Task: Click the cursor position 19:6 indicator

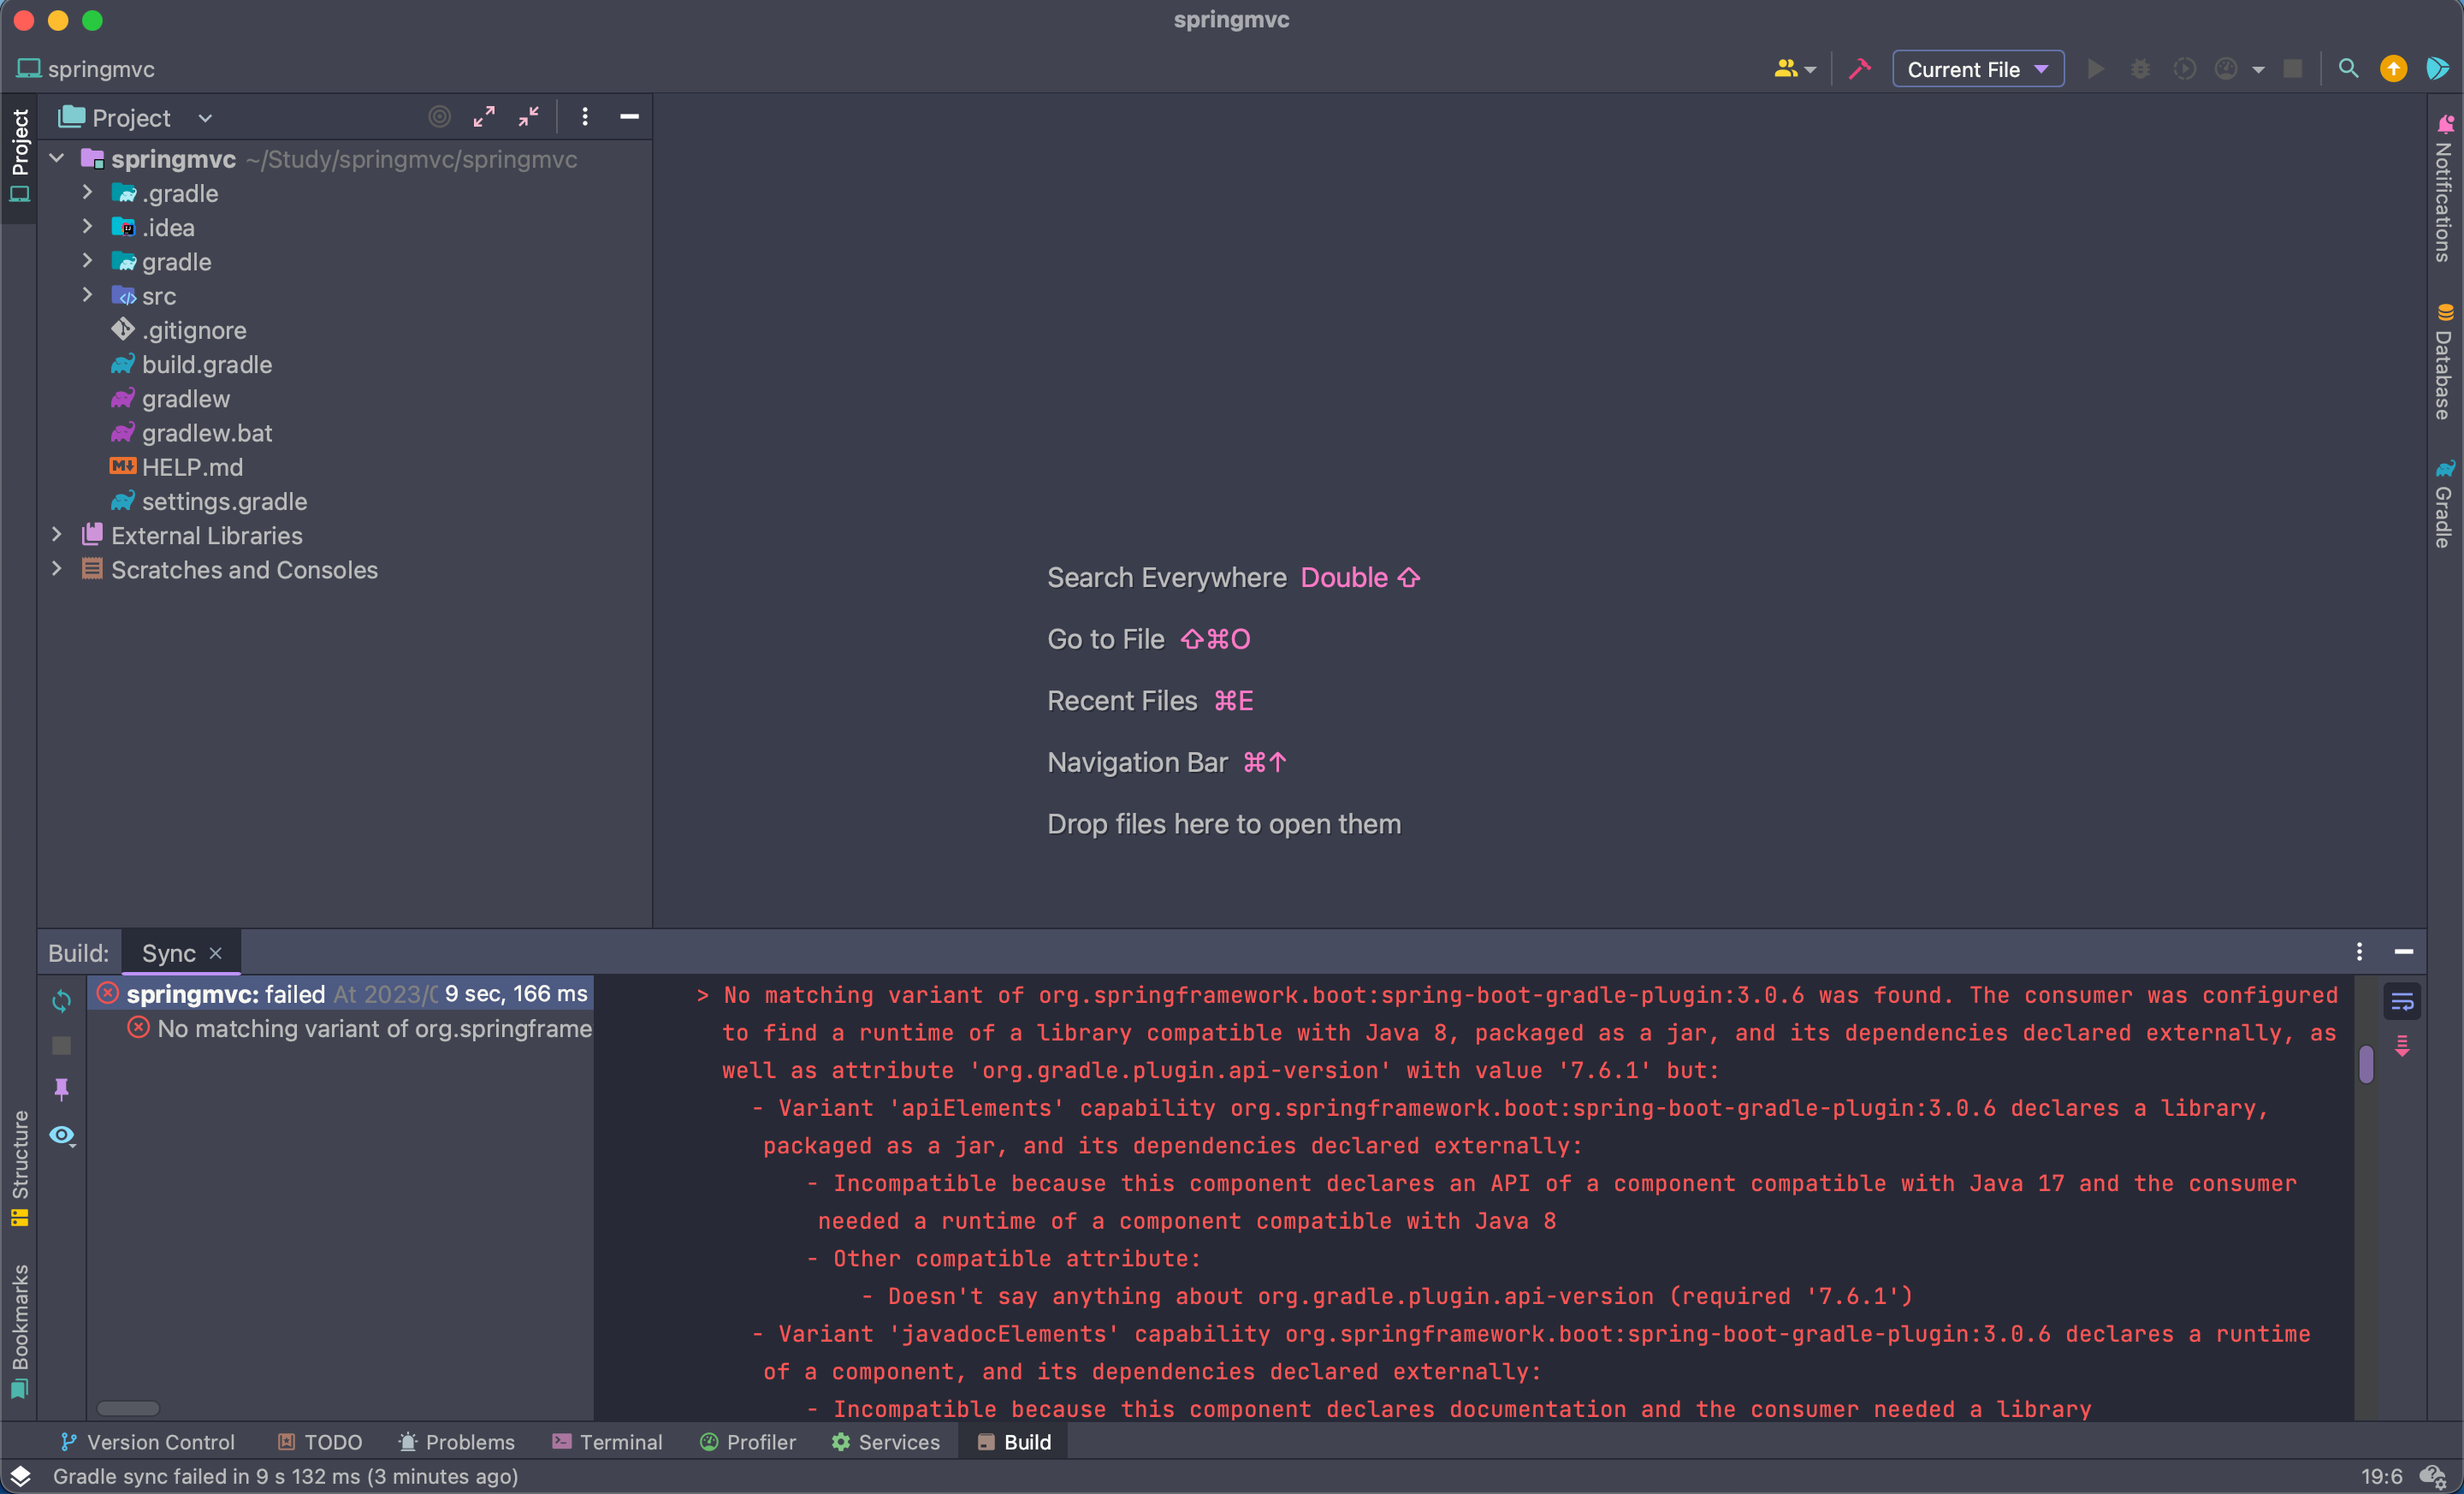Action: coord(2381,1476)
